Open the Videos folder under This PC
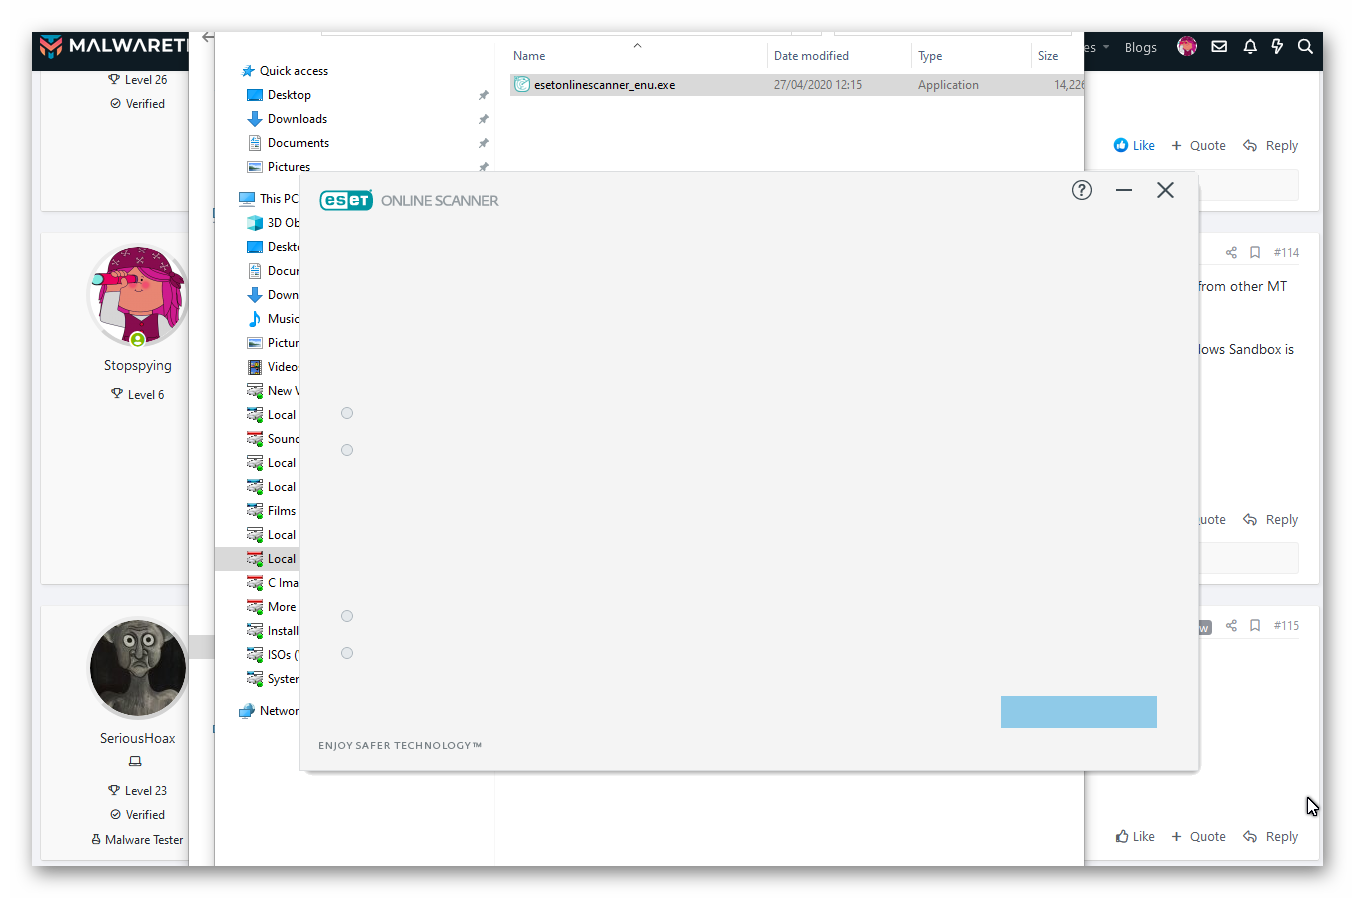 point(273,367)
